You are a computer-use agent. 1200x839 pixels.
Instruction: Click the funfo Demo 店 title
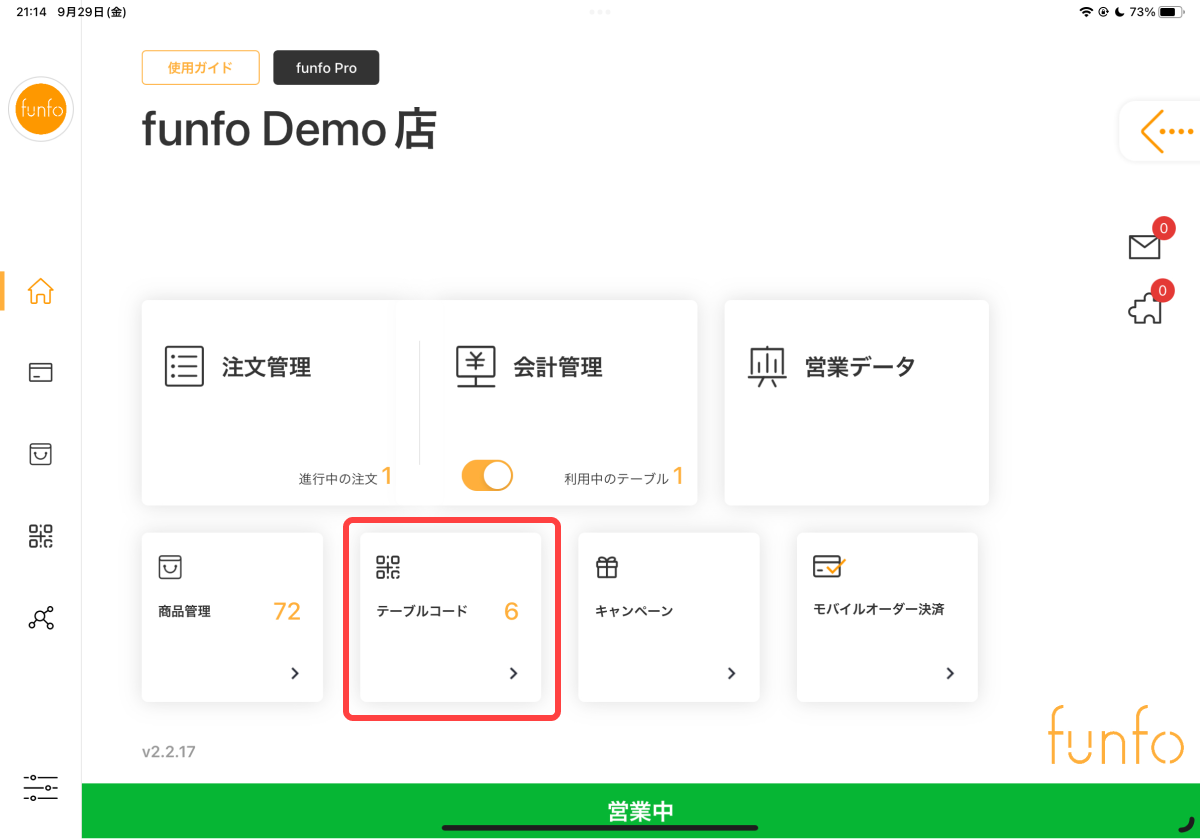point(289,130)
